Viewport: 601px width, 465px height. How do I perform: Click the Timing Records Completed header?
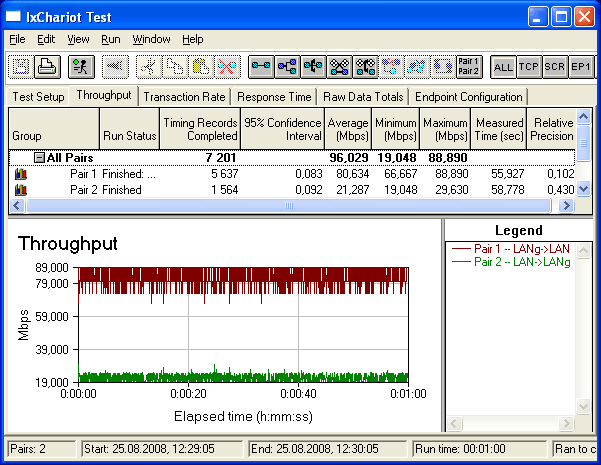pos(200,129)
